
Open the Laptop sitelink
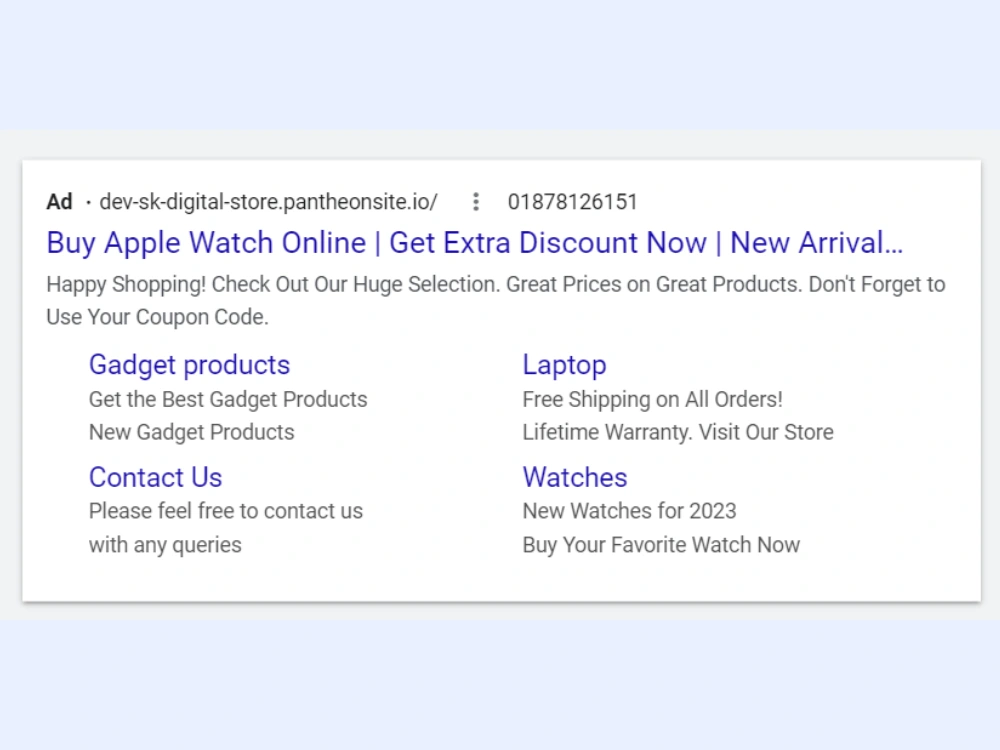point(564,365)
